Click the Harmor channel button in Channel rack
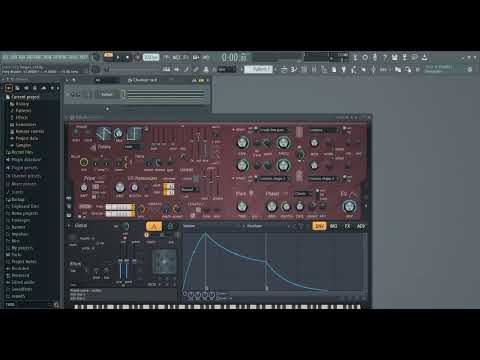Image resolution: width=480 pixels, height=360 pixels. [107, 95]
